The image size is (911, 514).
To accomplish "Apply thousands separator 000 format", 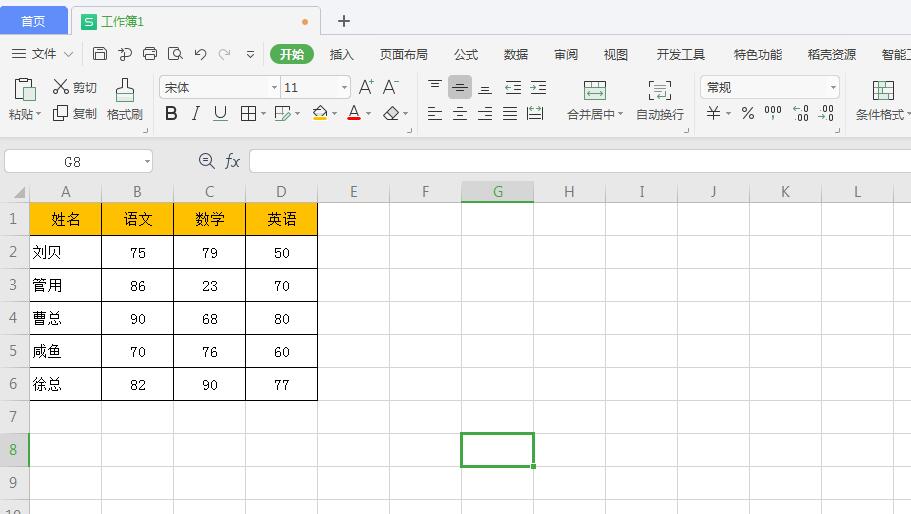I will click(x=773, y=113).
